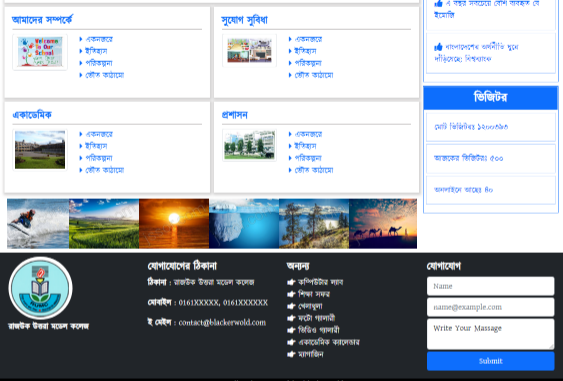This screenshot has width=563, height=381.
Task: Open the camel caravan gallery photo
Action: pyautogui.click(x=383, y=223)
